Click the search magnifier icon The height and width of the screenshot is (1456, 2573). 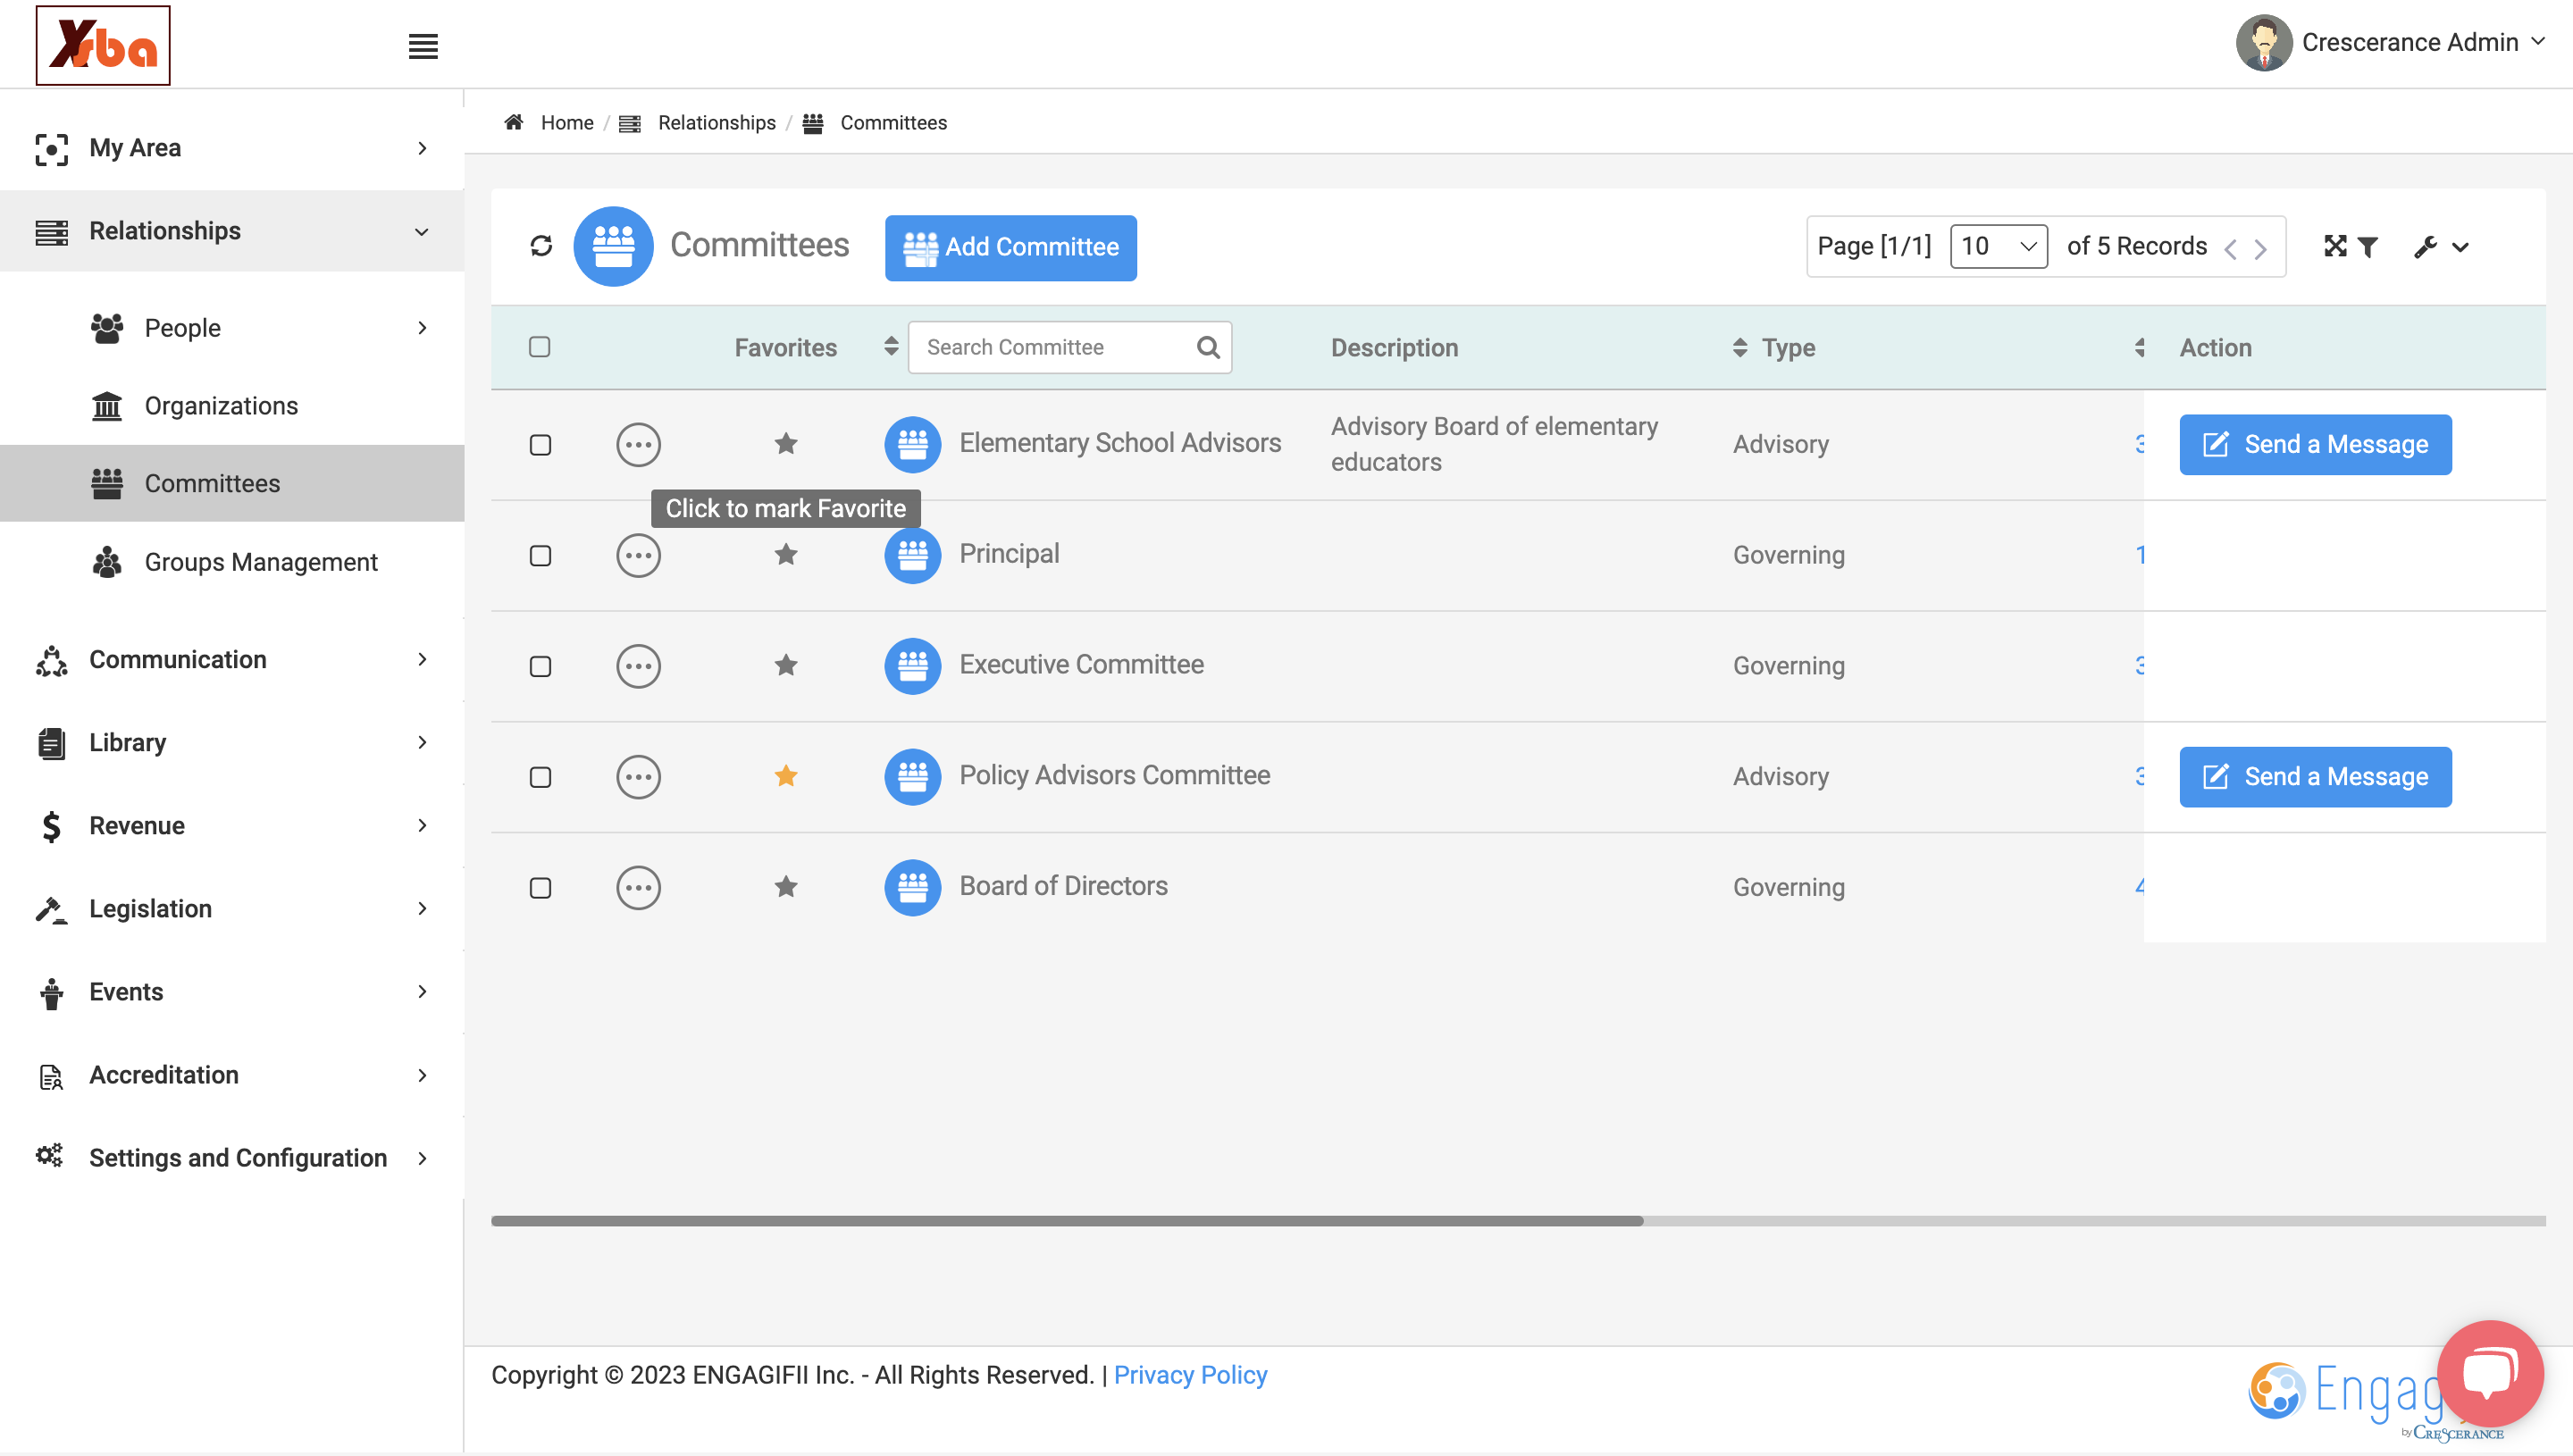(x=1208, y=347)
